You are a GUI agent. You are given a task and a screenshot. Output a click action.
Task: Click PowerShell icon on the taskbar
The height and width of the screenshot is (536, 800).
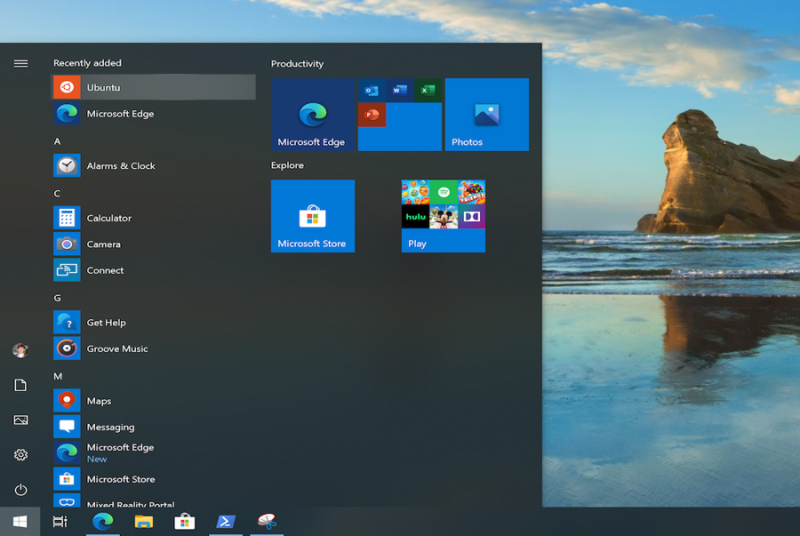coord(226,521)
